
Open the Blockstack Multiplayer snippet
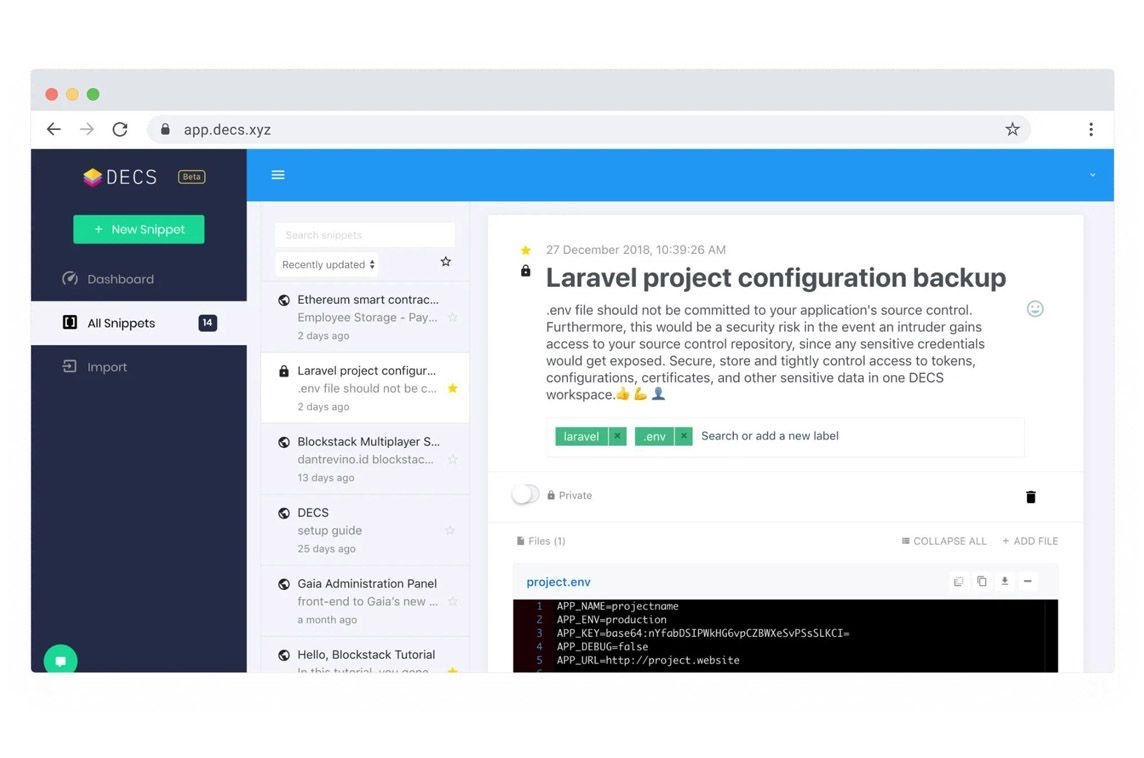365,459
